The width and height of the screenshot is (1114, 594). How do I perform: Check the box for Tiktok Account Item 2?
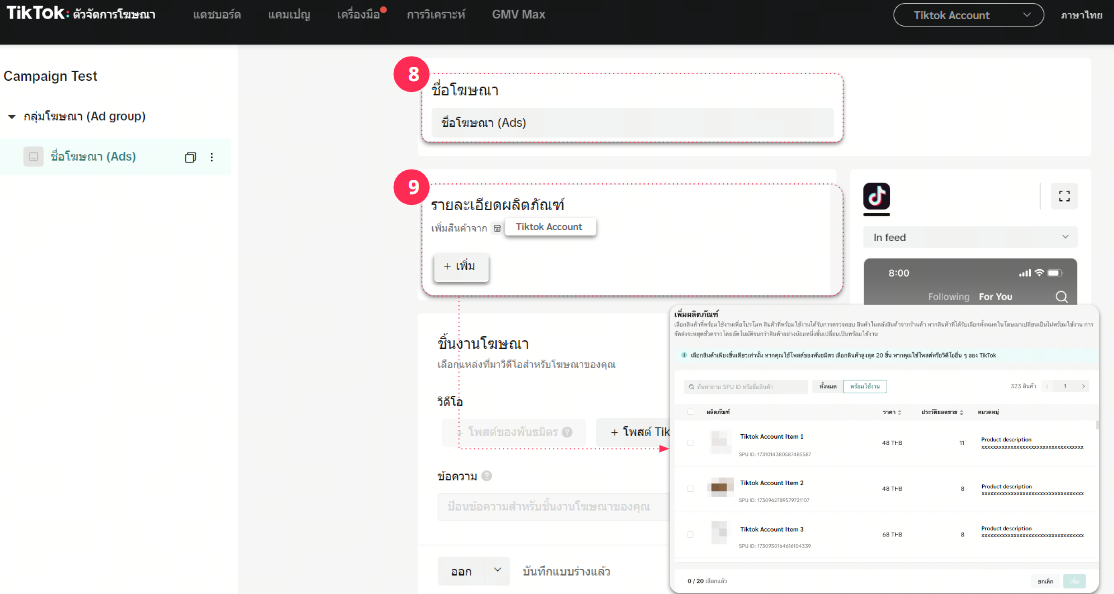click(x=690, y=489)
